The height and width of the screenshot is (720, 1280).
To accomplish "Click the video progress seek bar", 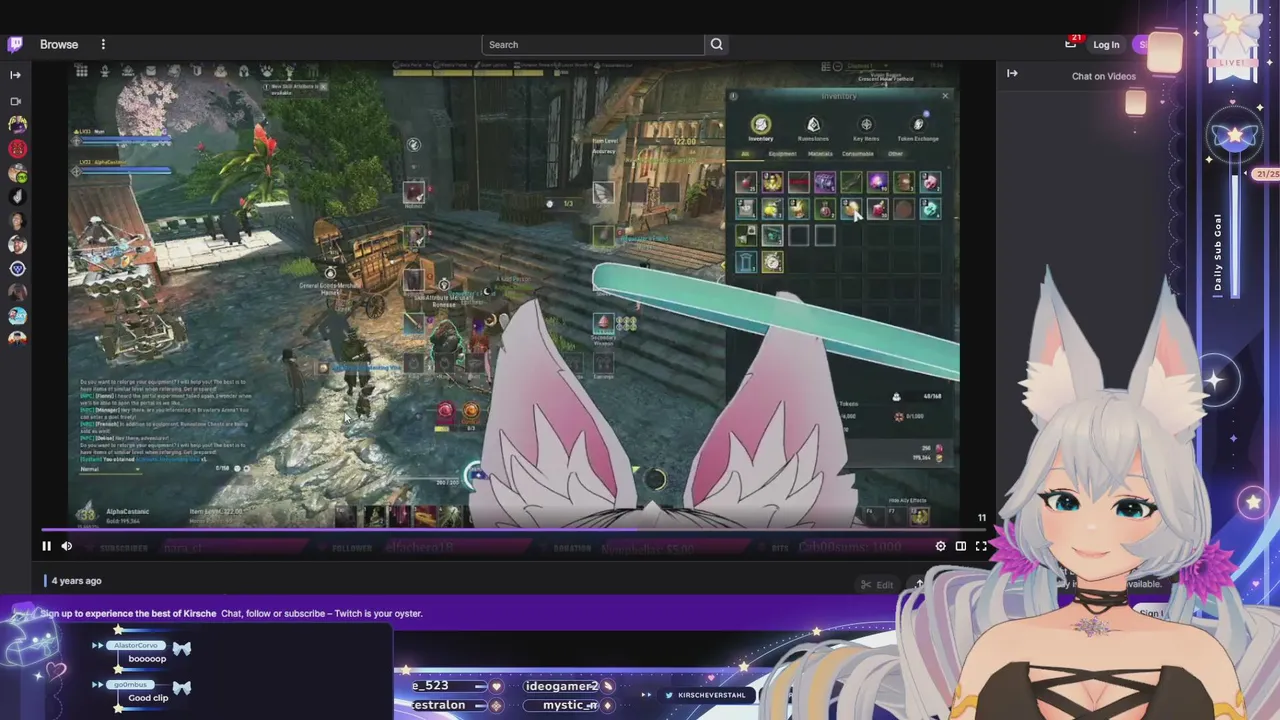I will click(x=514, y=530).
